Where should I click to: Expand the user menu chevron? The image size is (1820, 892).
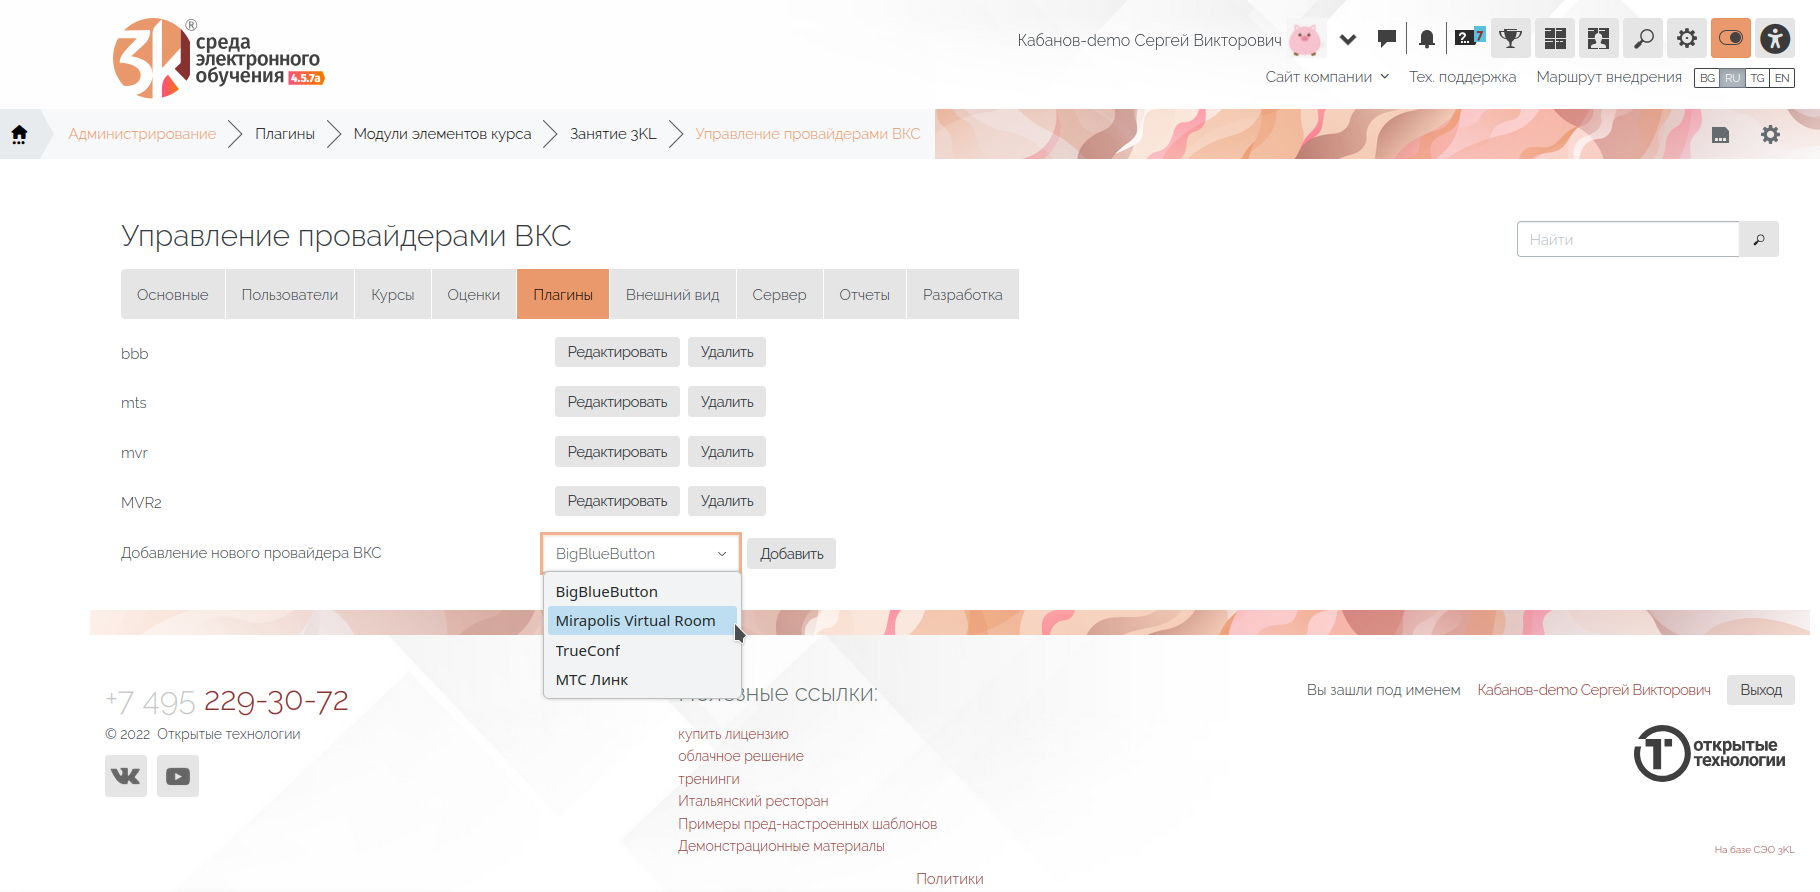[x=1348, y=40]
